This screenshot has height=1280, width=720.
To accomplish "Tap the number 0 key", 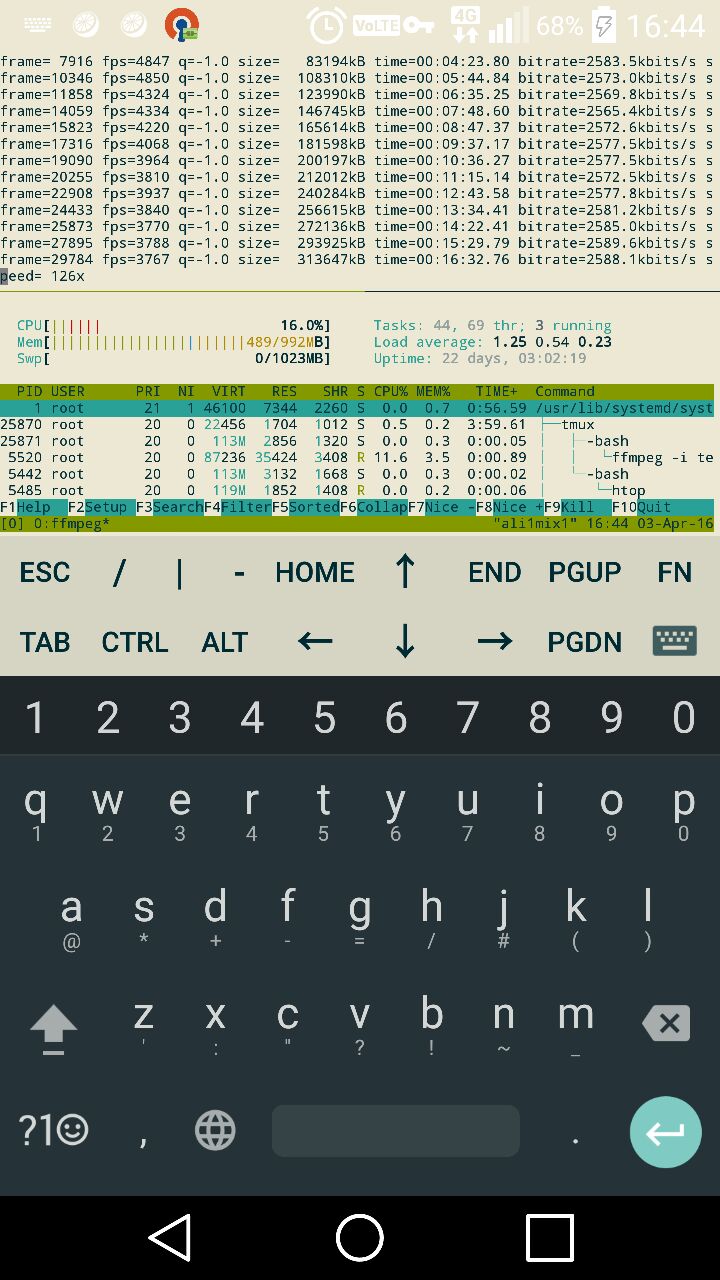I will [684, 717].
